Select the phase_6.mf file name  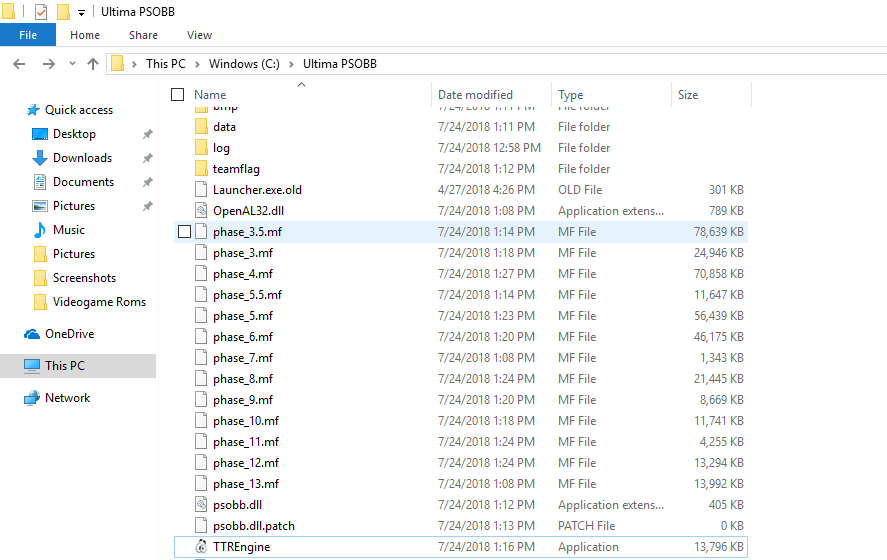coord(243,337)
